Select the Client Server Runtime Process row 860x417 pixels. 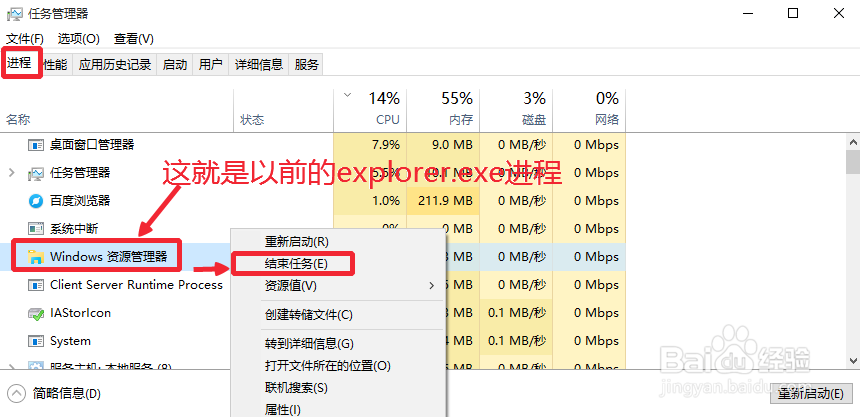pyautogui.click(x=313, y=285)
